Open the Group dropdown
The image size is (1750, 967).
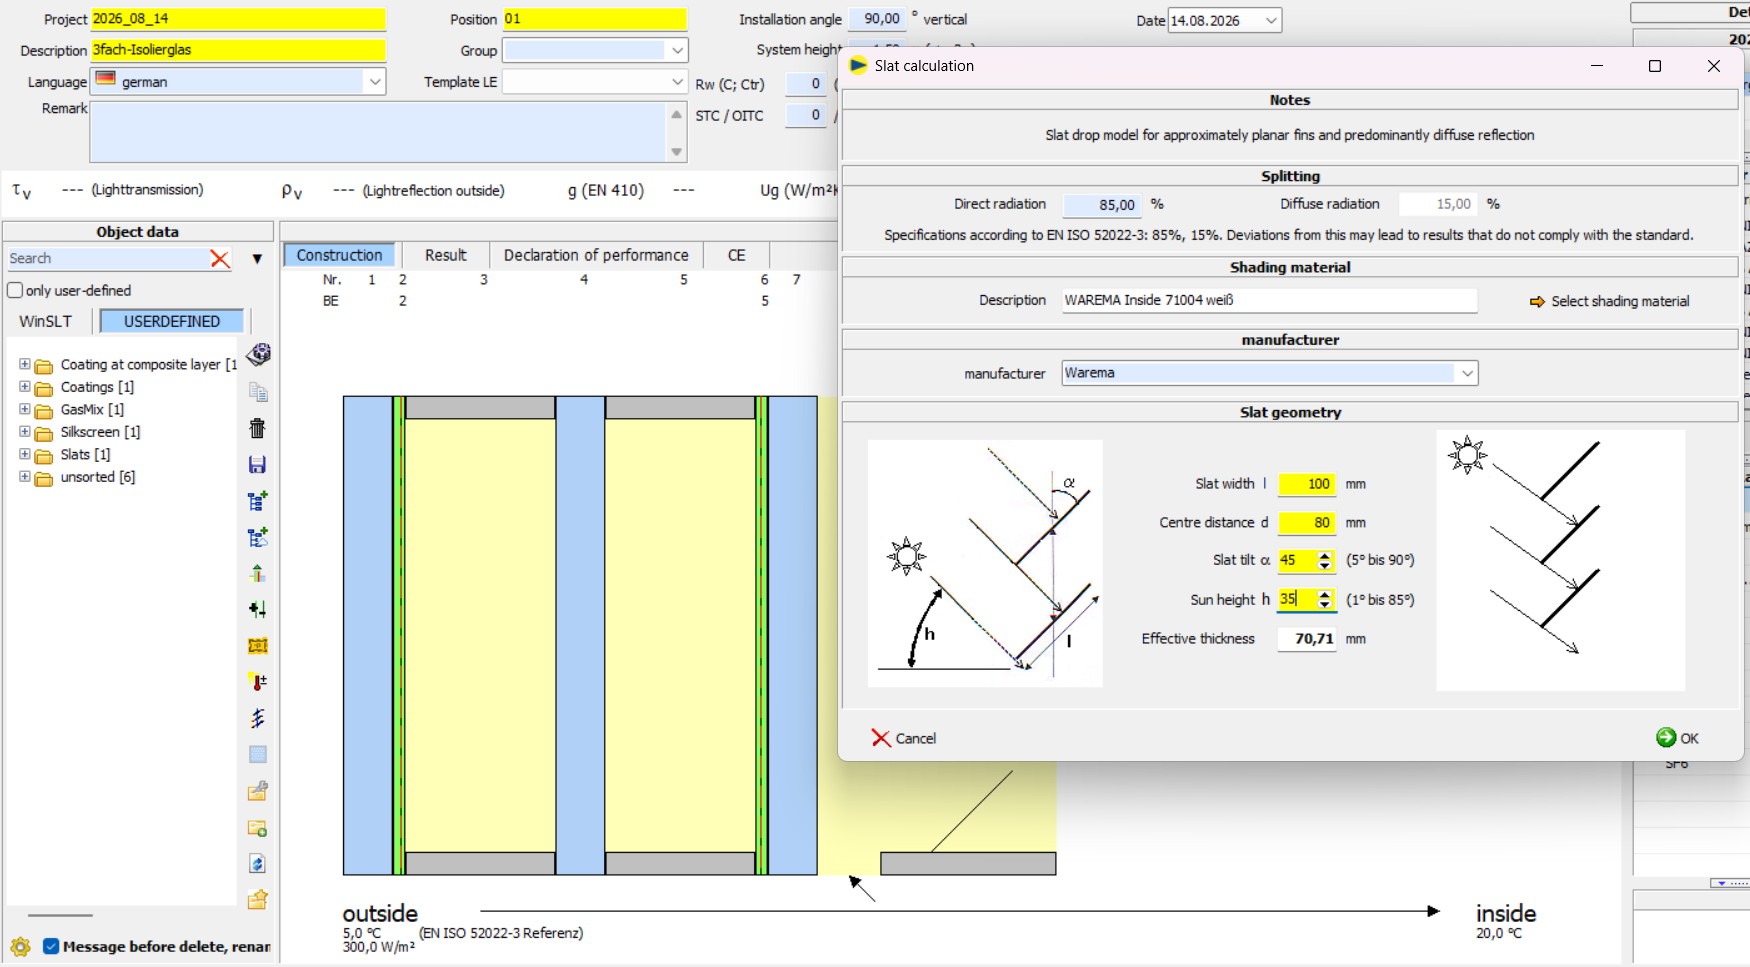point(677,50)
